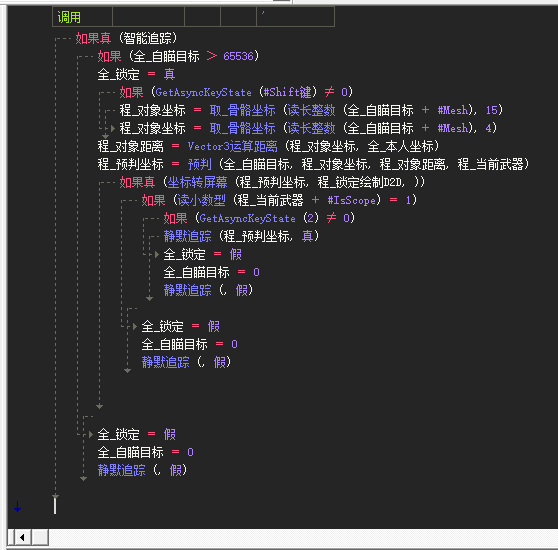
Task: Place cursor on the value 65536
Action: click(x=238, y=56)
